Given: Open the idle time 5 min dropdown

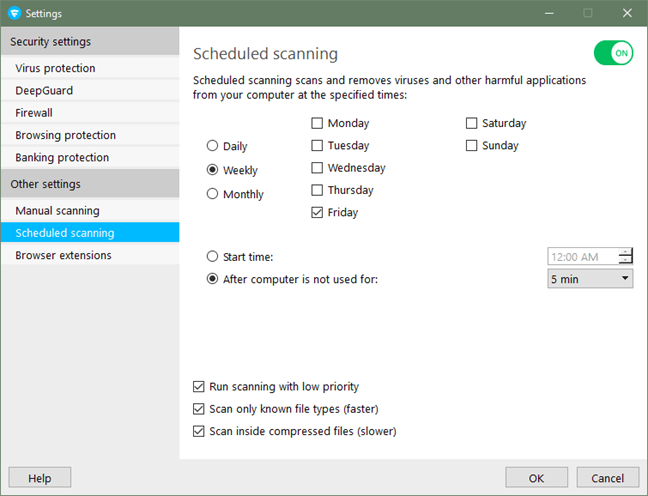Looking at the screenshot, I should [590, 279].
